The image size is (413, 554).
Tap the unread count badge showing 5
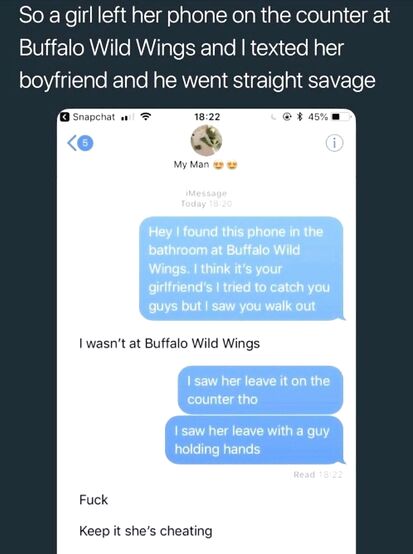[86, 143]
